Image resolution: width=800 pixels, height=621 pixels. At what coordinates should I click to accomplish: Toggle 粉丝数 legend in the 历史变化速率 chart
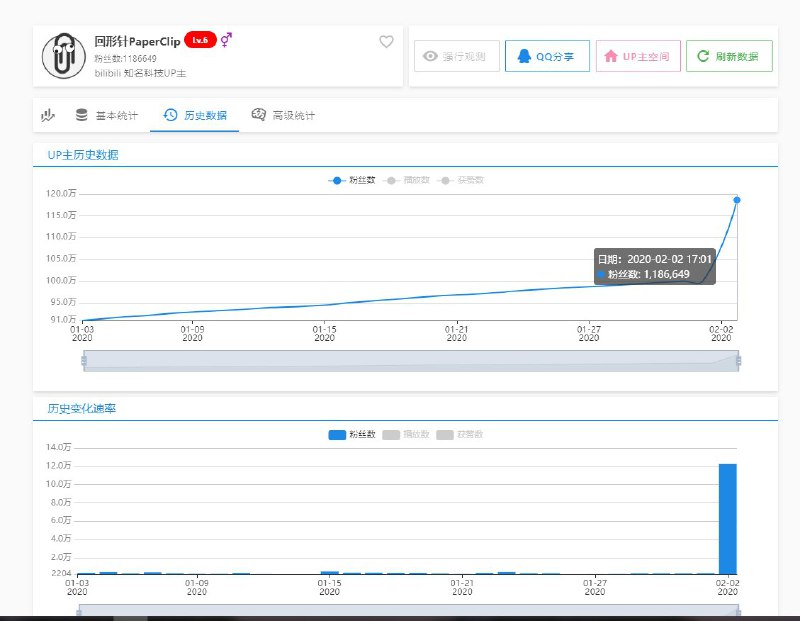351,434
